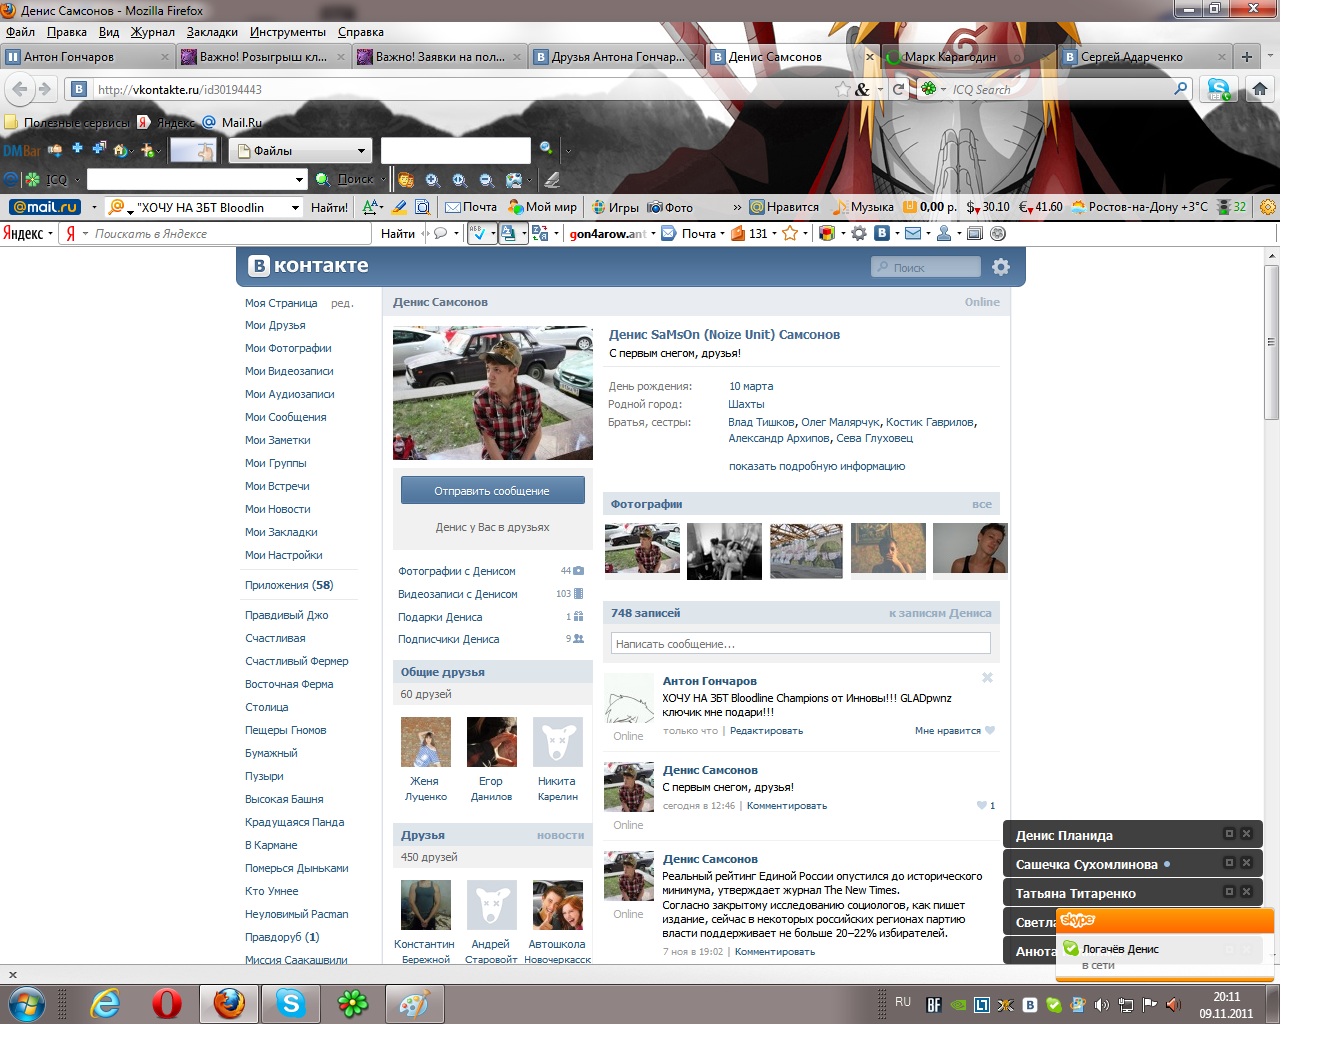Minimize the Татьяна Титаренко chat tab
The width and height of the screenshot is (1340, 1064).
click(x=1230, y=891)
